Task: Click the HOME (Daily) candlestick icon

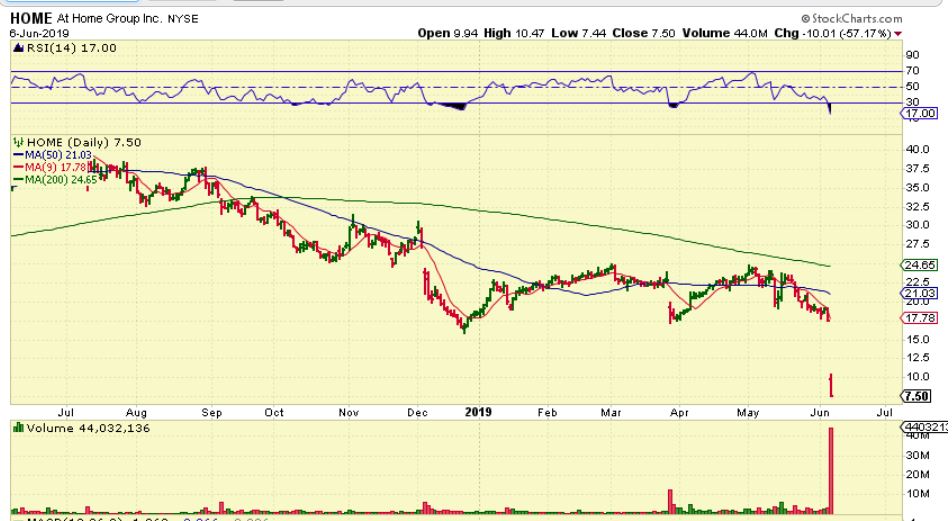Action: click(x=17, y=142)
